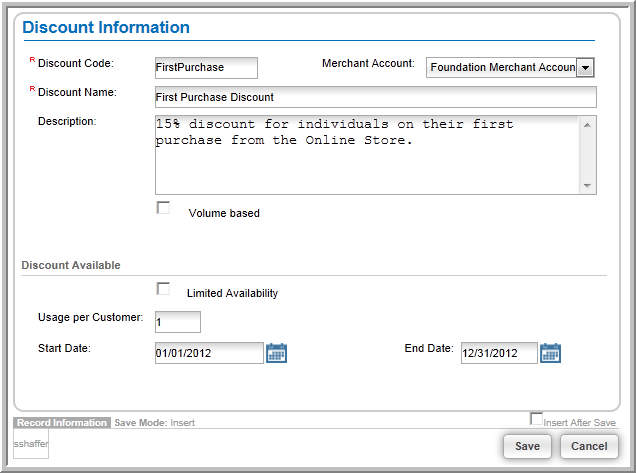
Task: Open the Record Information tab
Action: [x=62, y=423]
